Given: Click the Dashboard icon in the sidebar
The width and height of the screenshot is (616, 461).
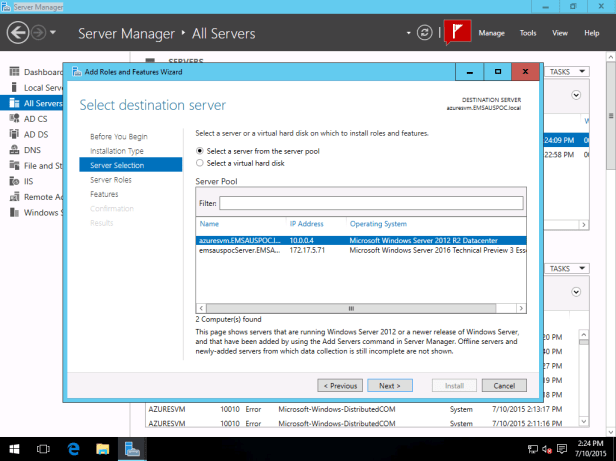Looking at the screenshot, I should [x=14, y=72].
